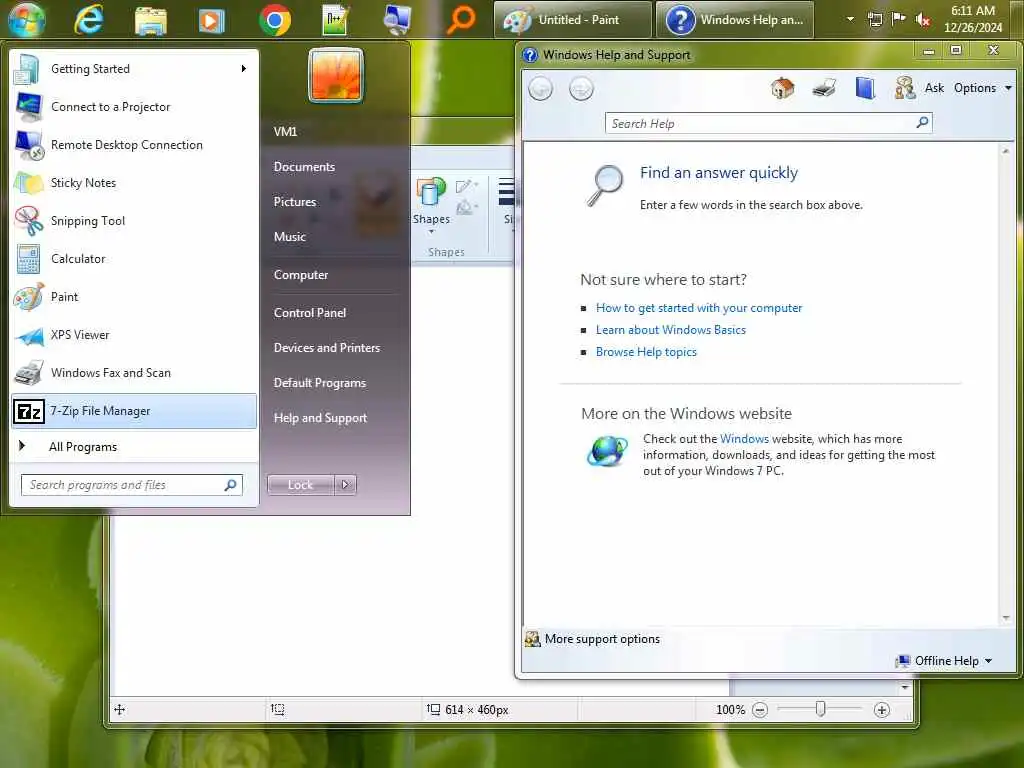The width and height of the screenshot is (1024, 768).
Task: Open Windows Fax and Scan
Action: 134,372
